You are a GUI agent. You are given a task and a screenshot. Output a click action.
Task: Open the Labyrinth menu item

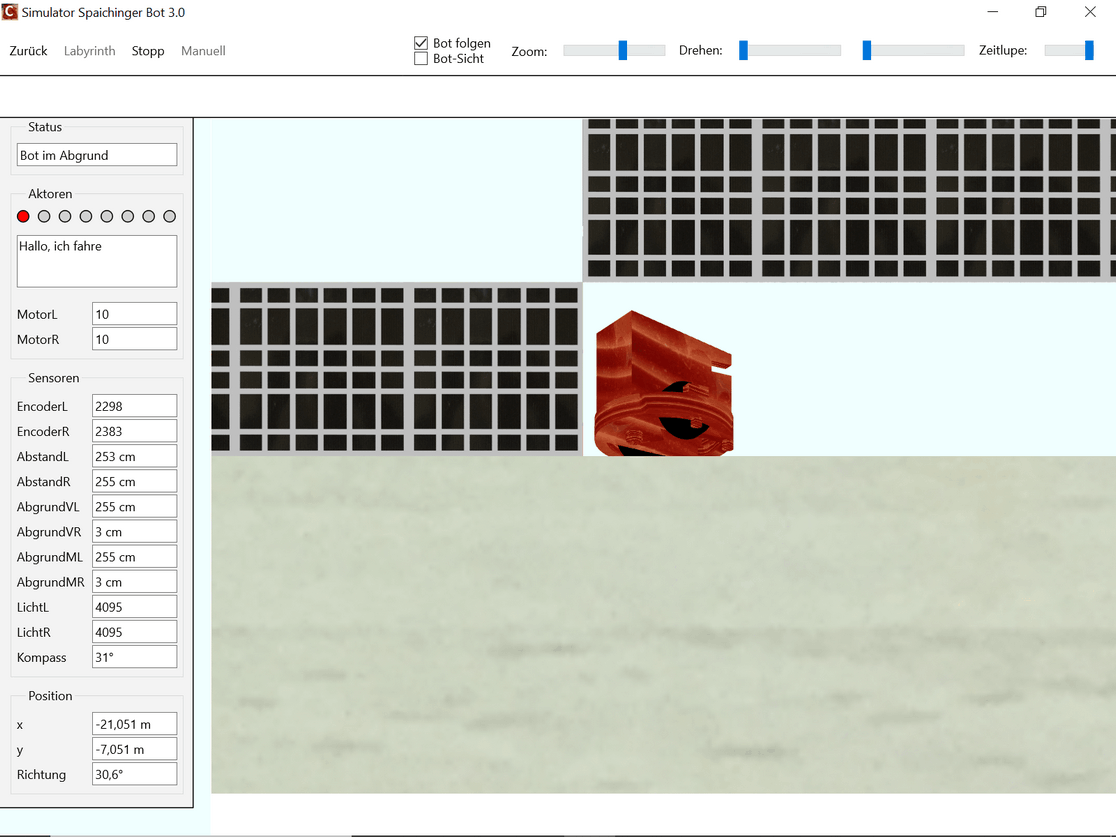pos(89,51)
